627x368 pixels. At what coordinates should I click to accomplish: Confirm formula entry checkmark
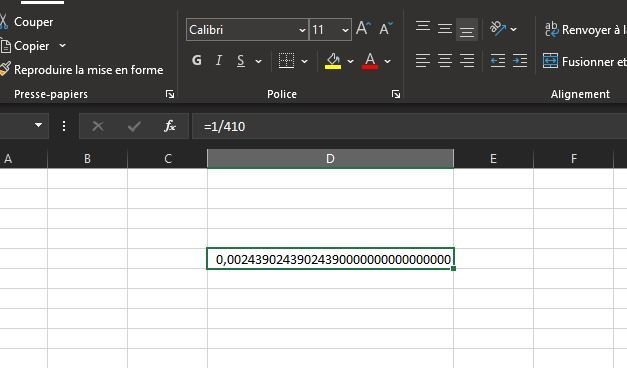point(134,126)
